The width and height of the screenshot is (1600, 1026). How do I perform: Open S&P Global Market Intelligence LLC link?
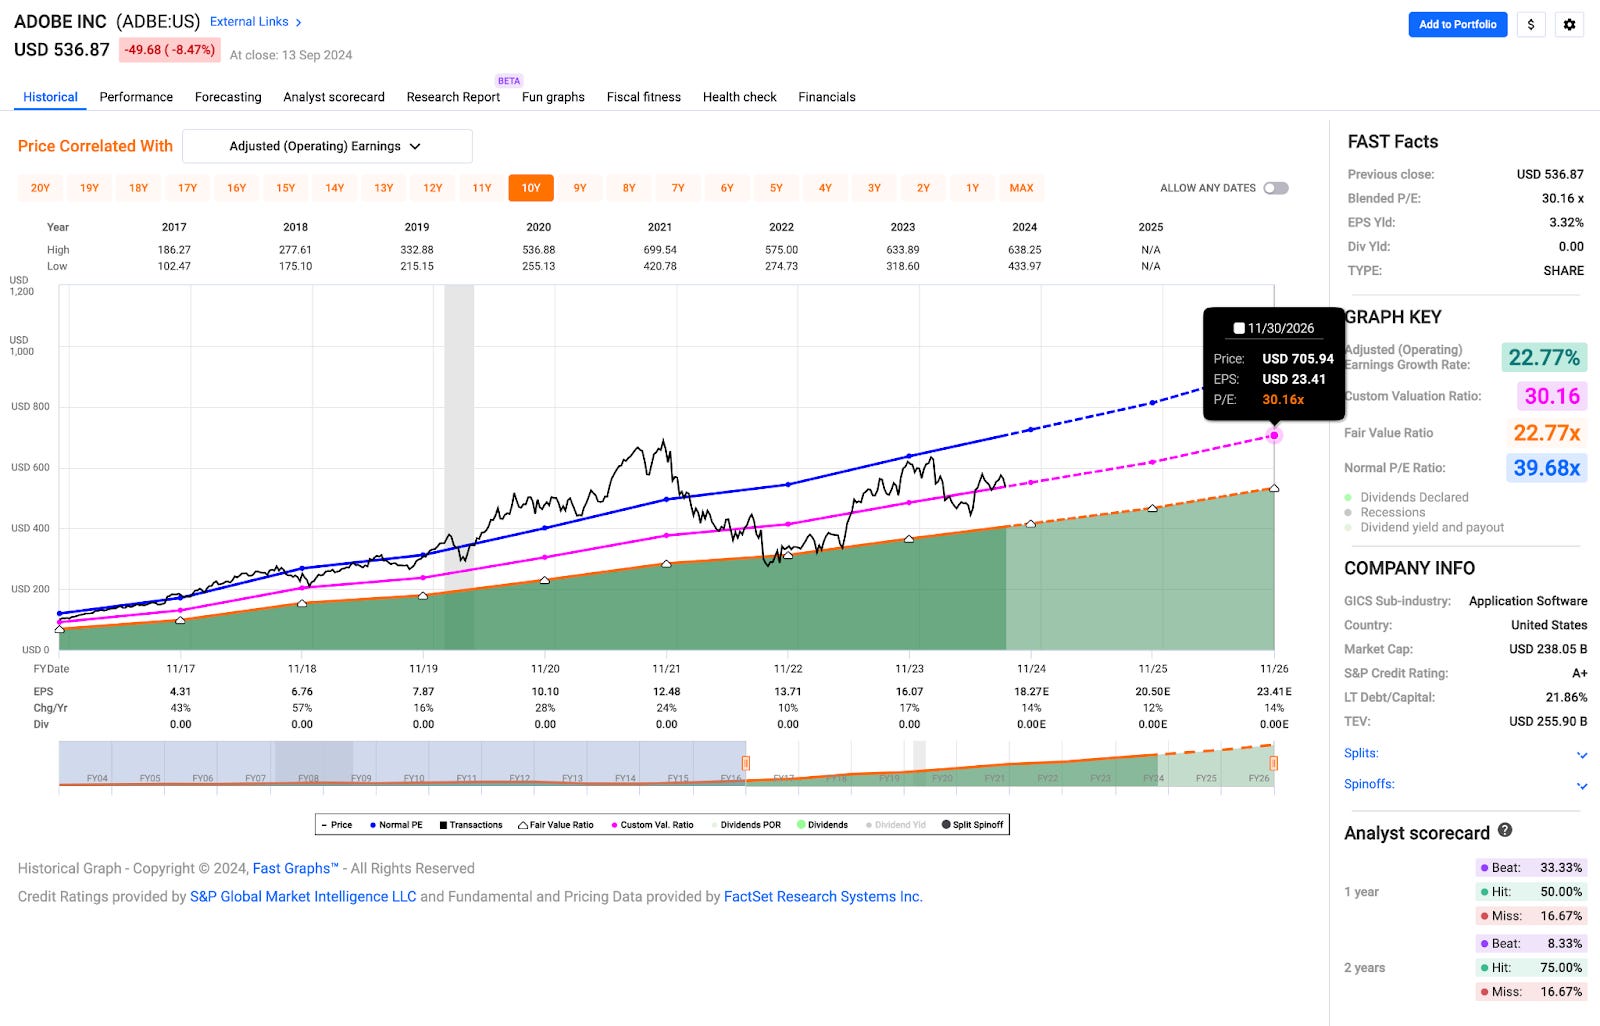(303, 897)
